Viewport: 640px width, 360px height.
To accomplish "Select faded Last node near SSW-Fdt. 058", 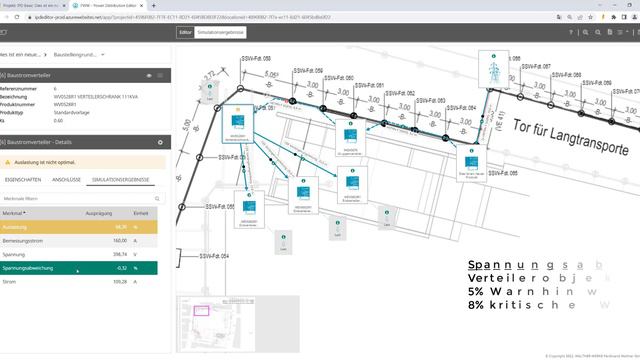I will point(210,93).
